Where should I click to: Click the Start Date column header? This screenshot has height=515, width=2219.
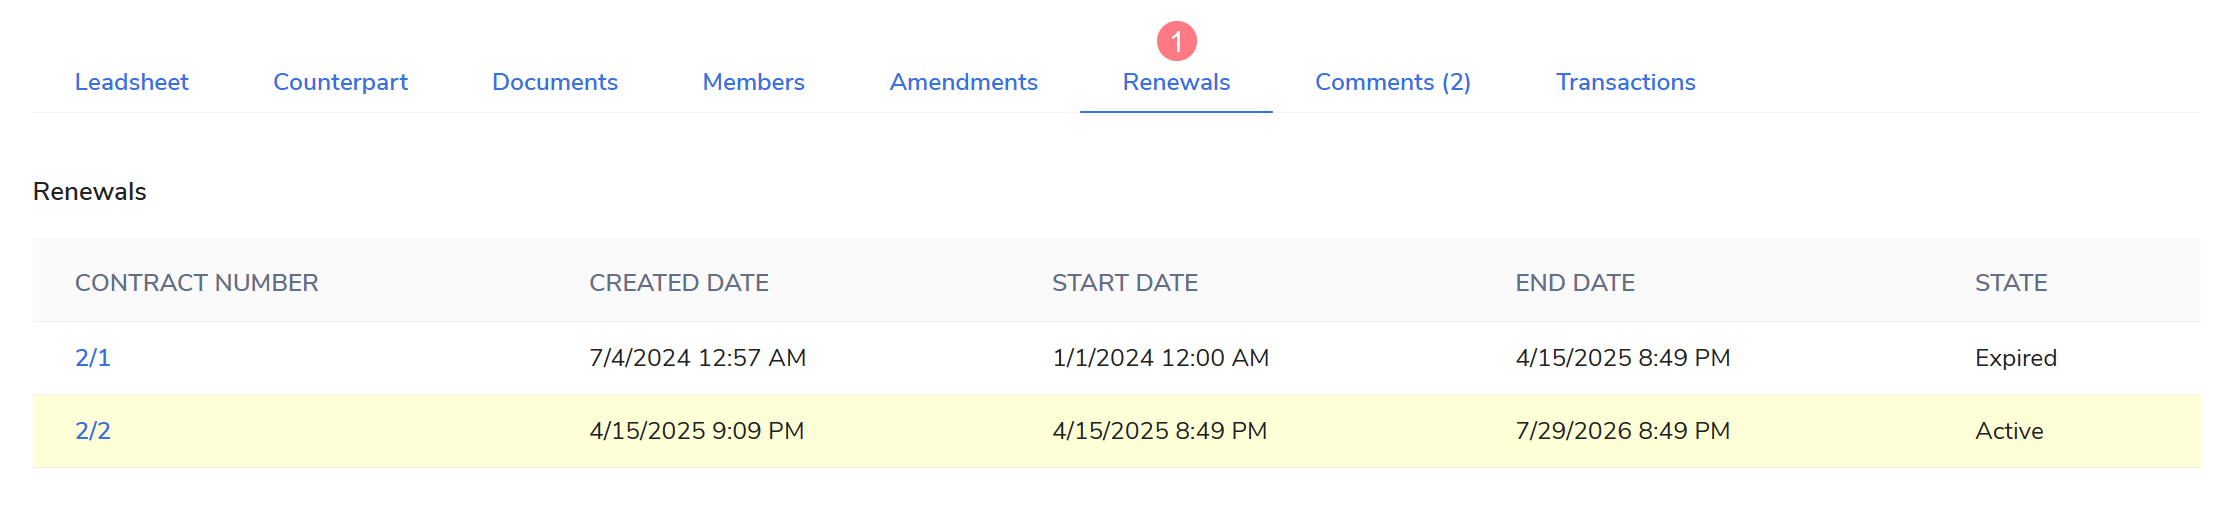(x=1125, y=283)
